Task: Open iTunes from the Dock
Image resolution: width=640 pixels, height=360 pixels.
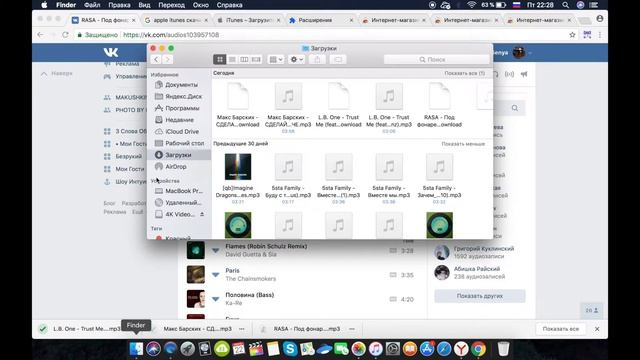Action: click(x=376, y=349)
